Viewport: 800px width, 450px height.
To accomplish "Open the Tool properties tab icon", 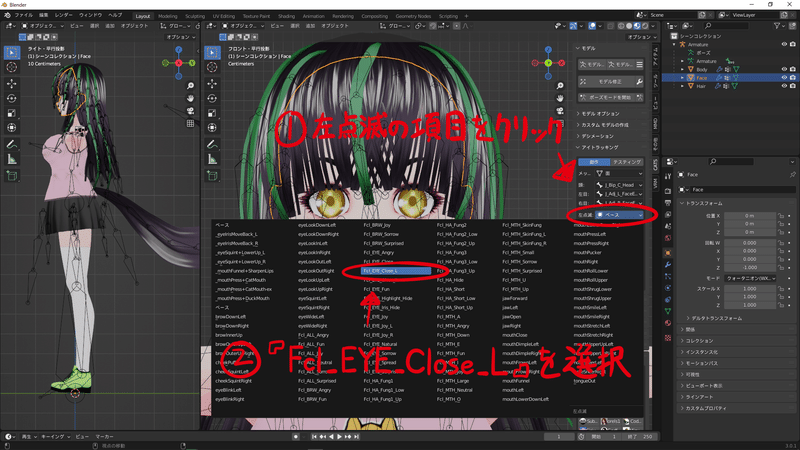I will click(x=668, y=176).
